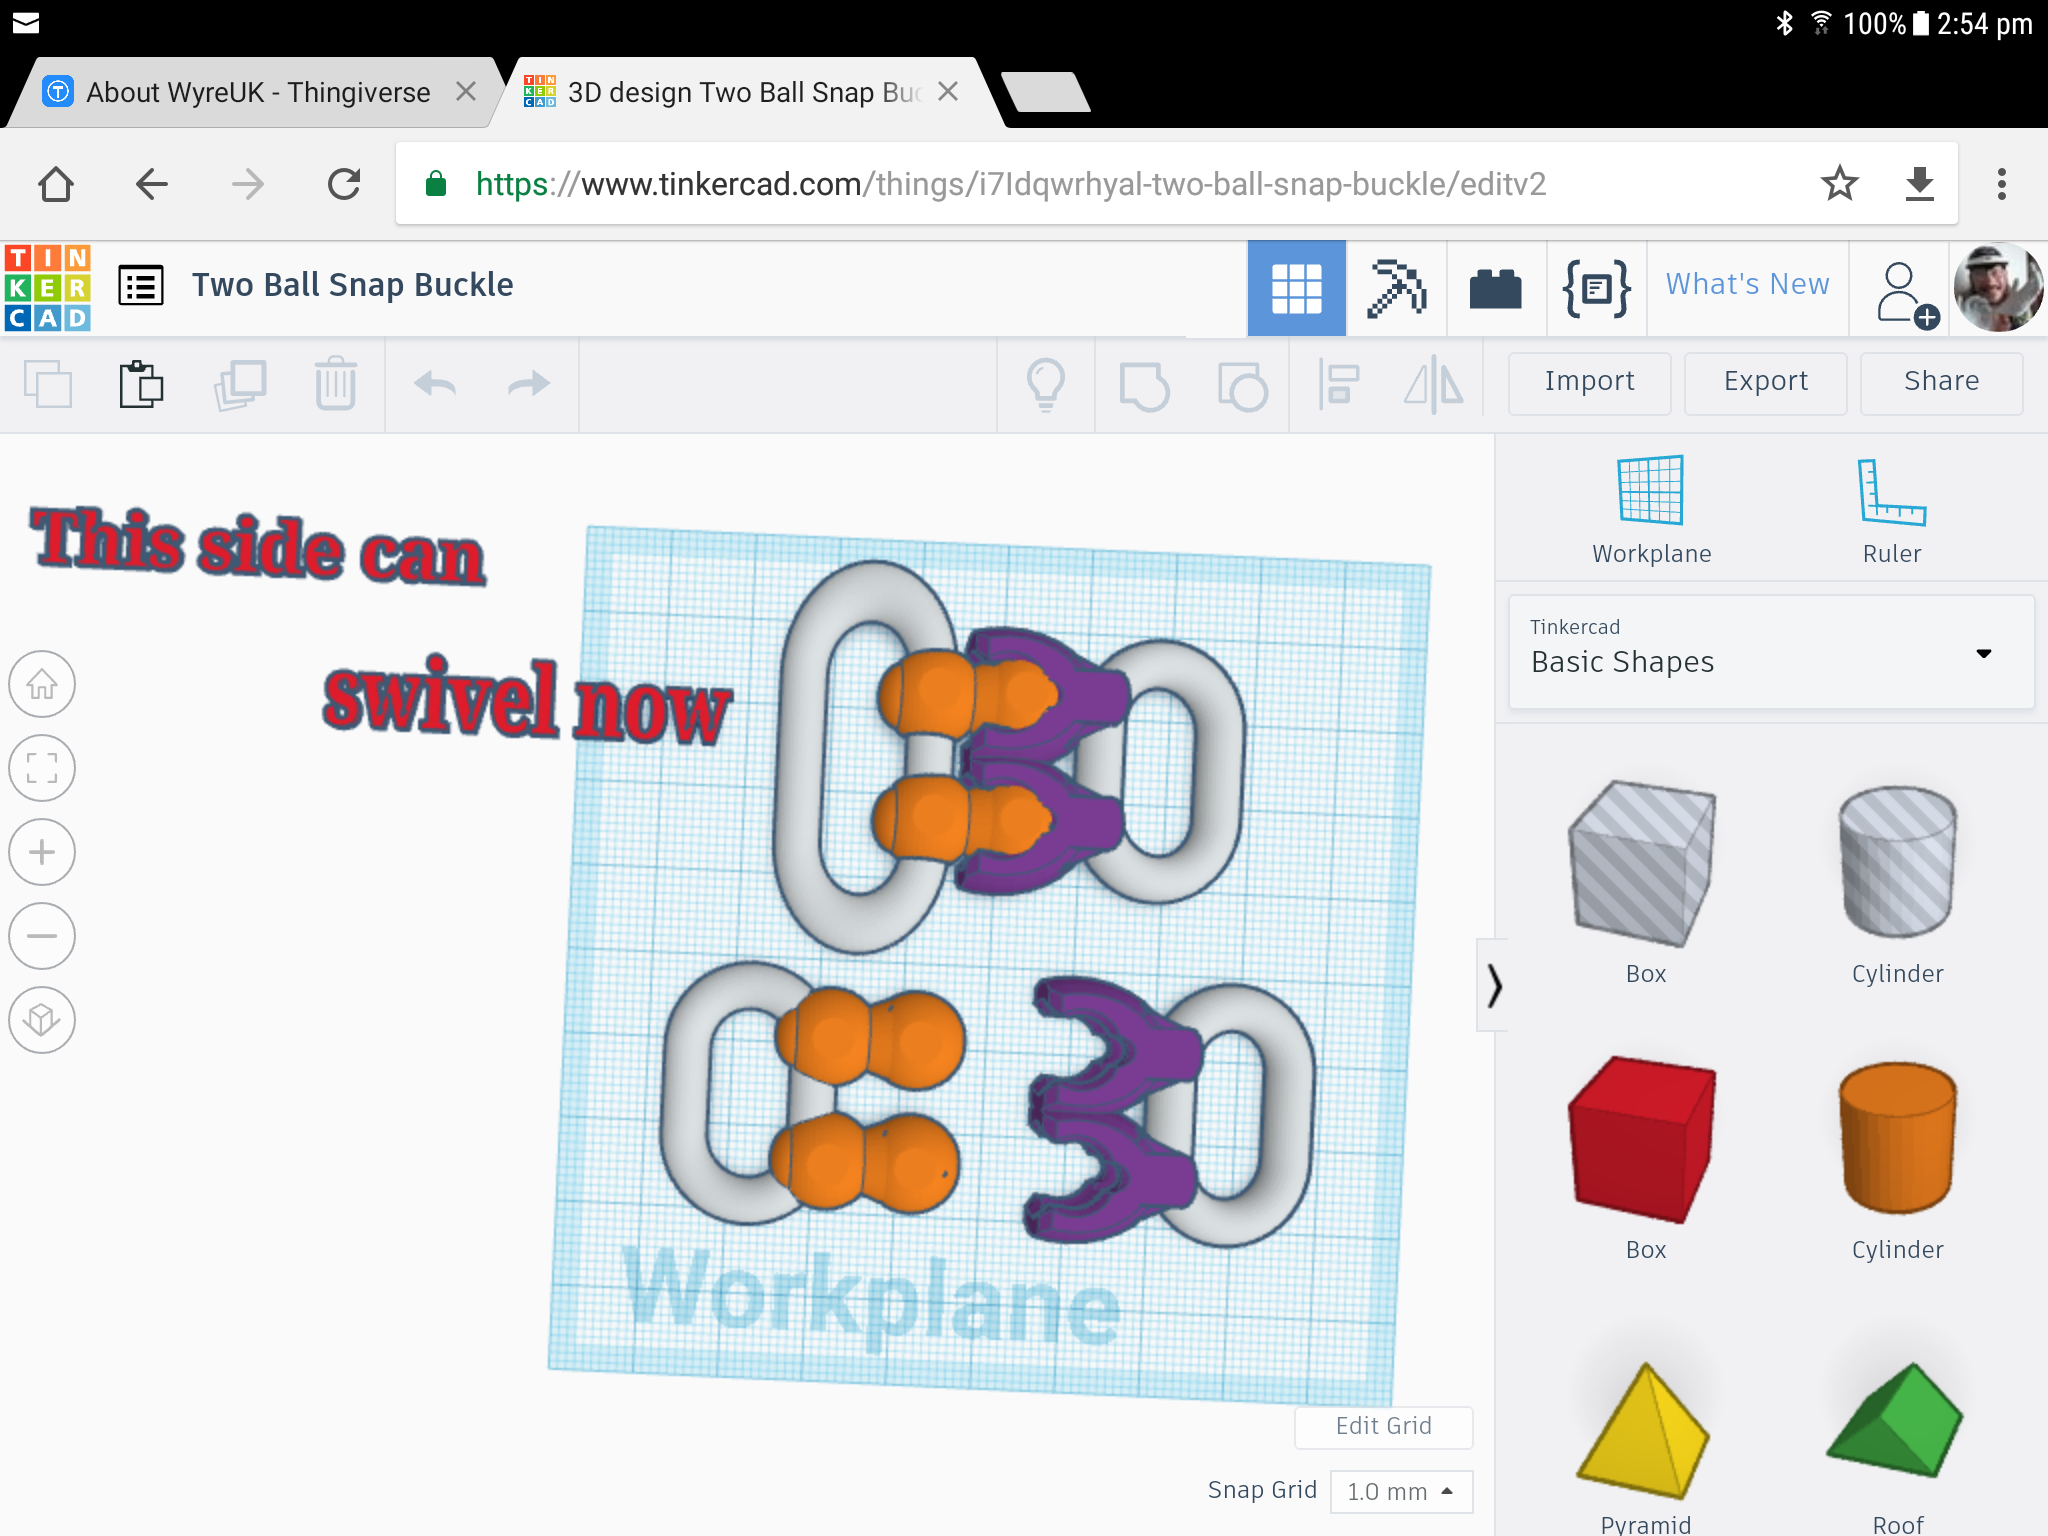Select the Ruler tool
2048x1536 pixels.
click(1892, 510)
